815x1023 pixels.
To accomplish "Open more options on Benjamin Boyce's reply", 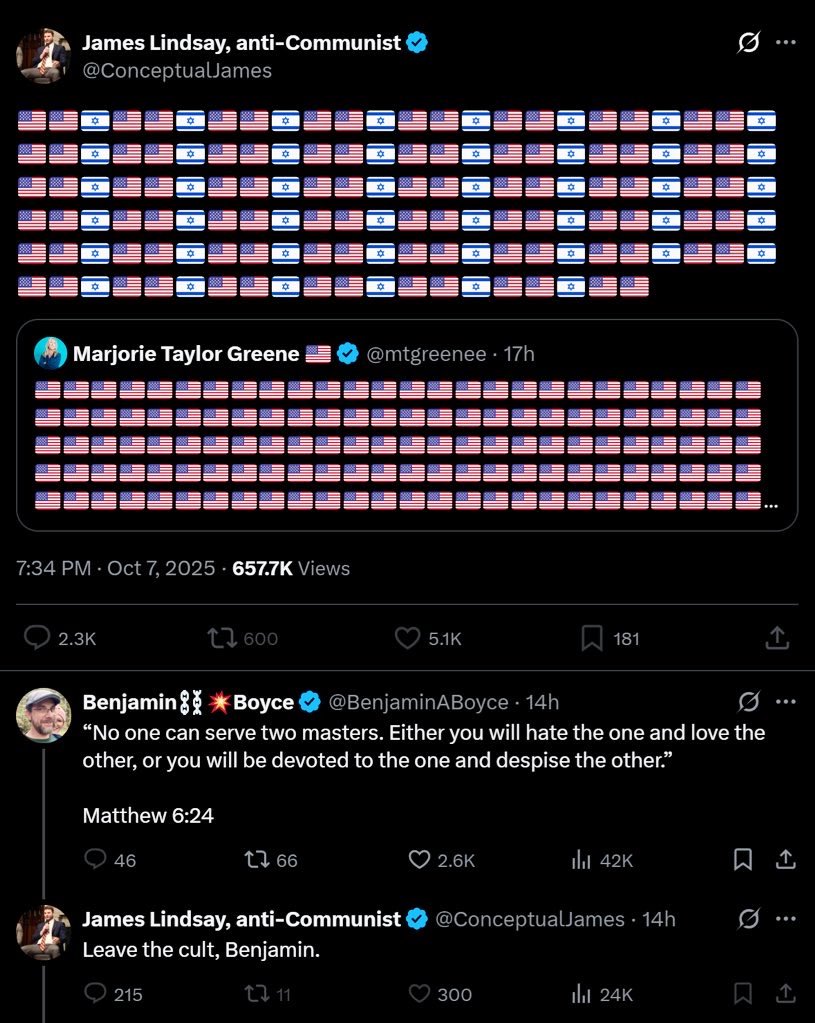I will point(786,701).
